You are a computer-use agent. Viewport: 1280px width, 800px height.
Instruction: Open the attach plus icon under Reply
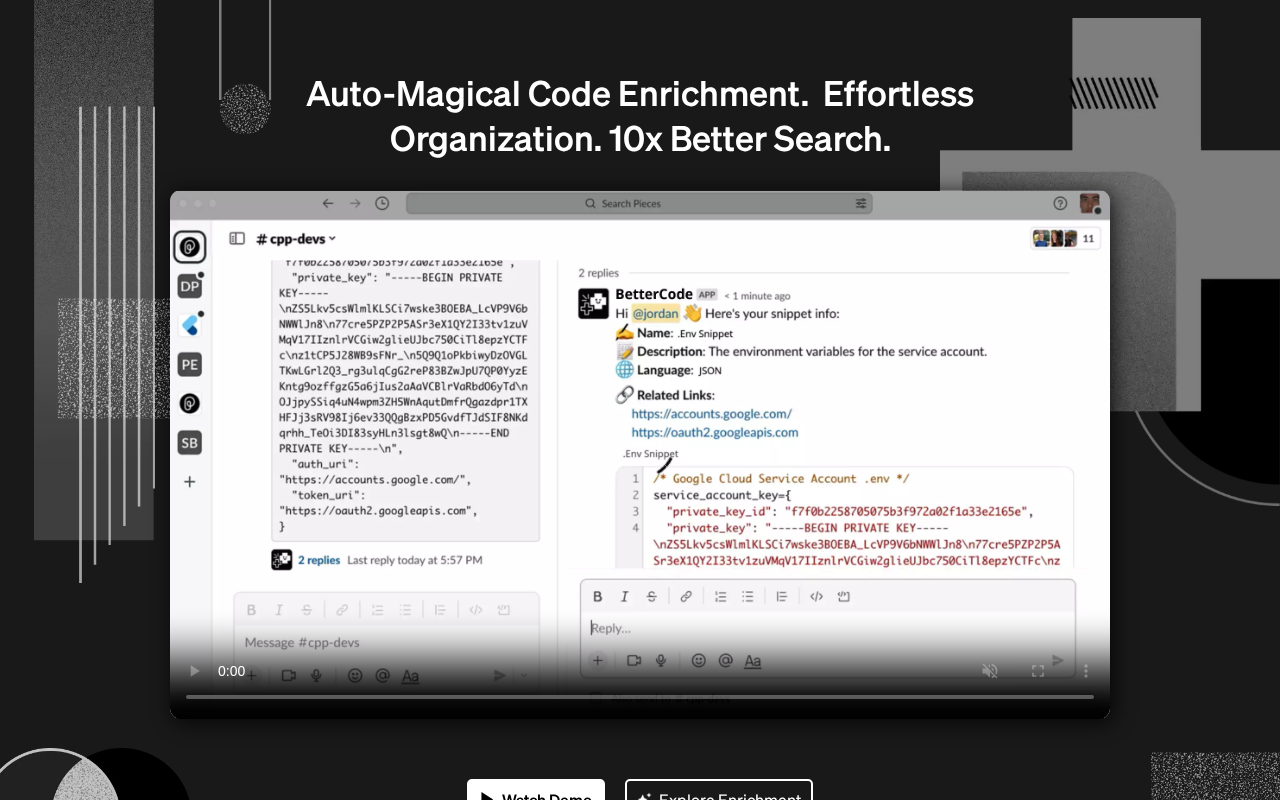coord(598,660)
